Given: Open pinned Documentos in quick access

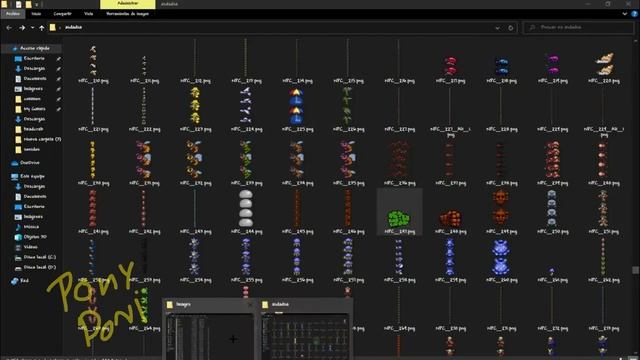Looking at the screenshot, I should (35, 78).
